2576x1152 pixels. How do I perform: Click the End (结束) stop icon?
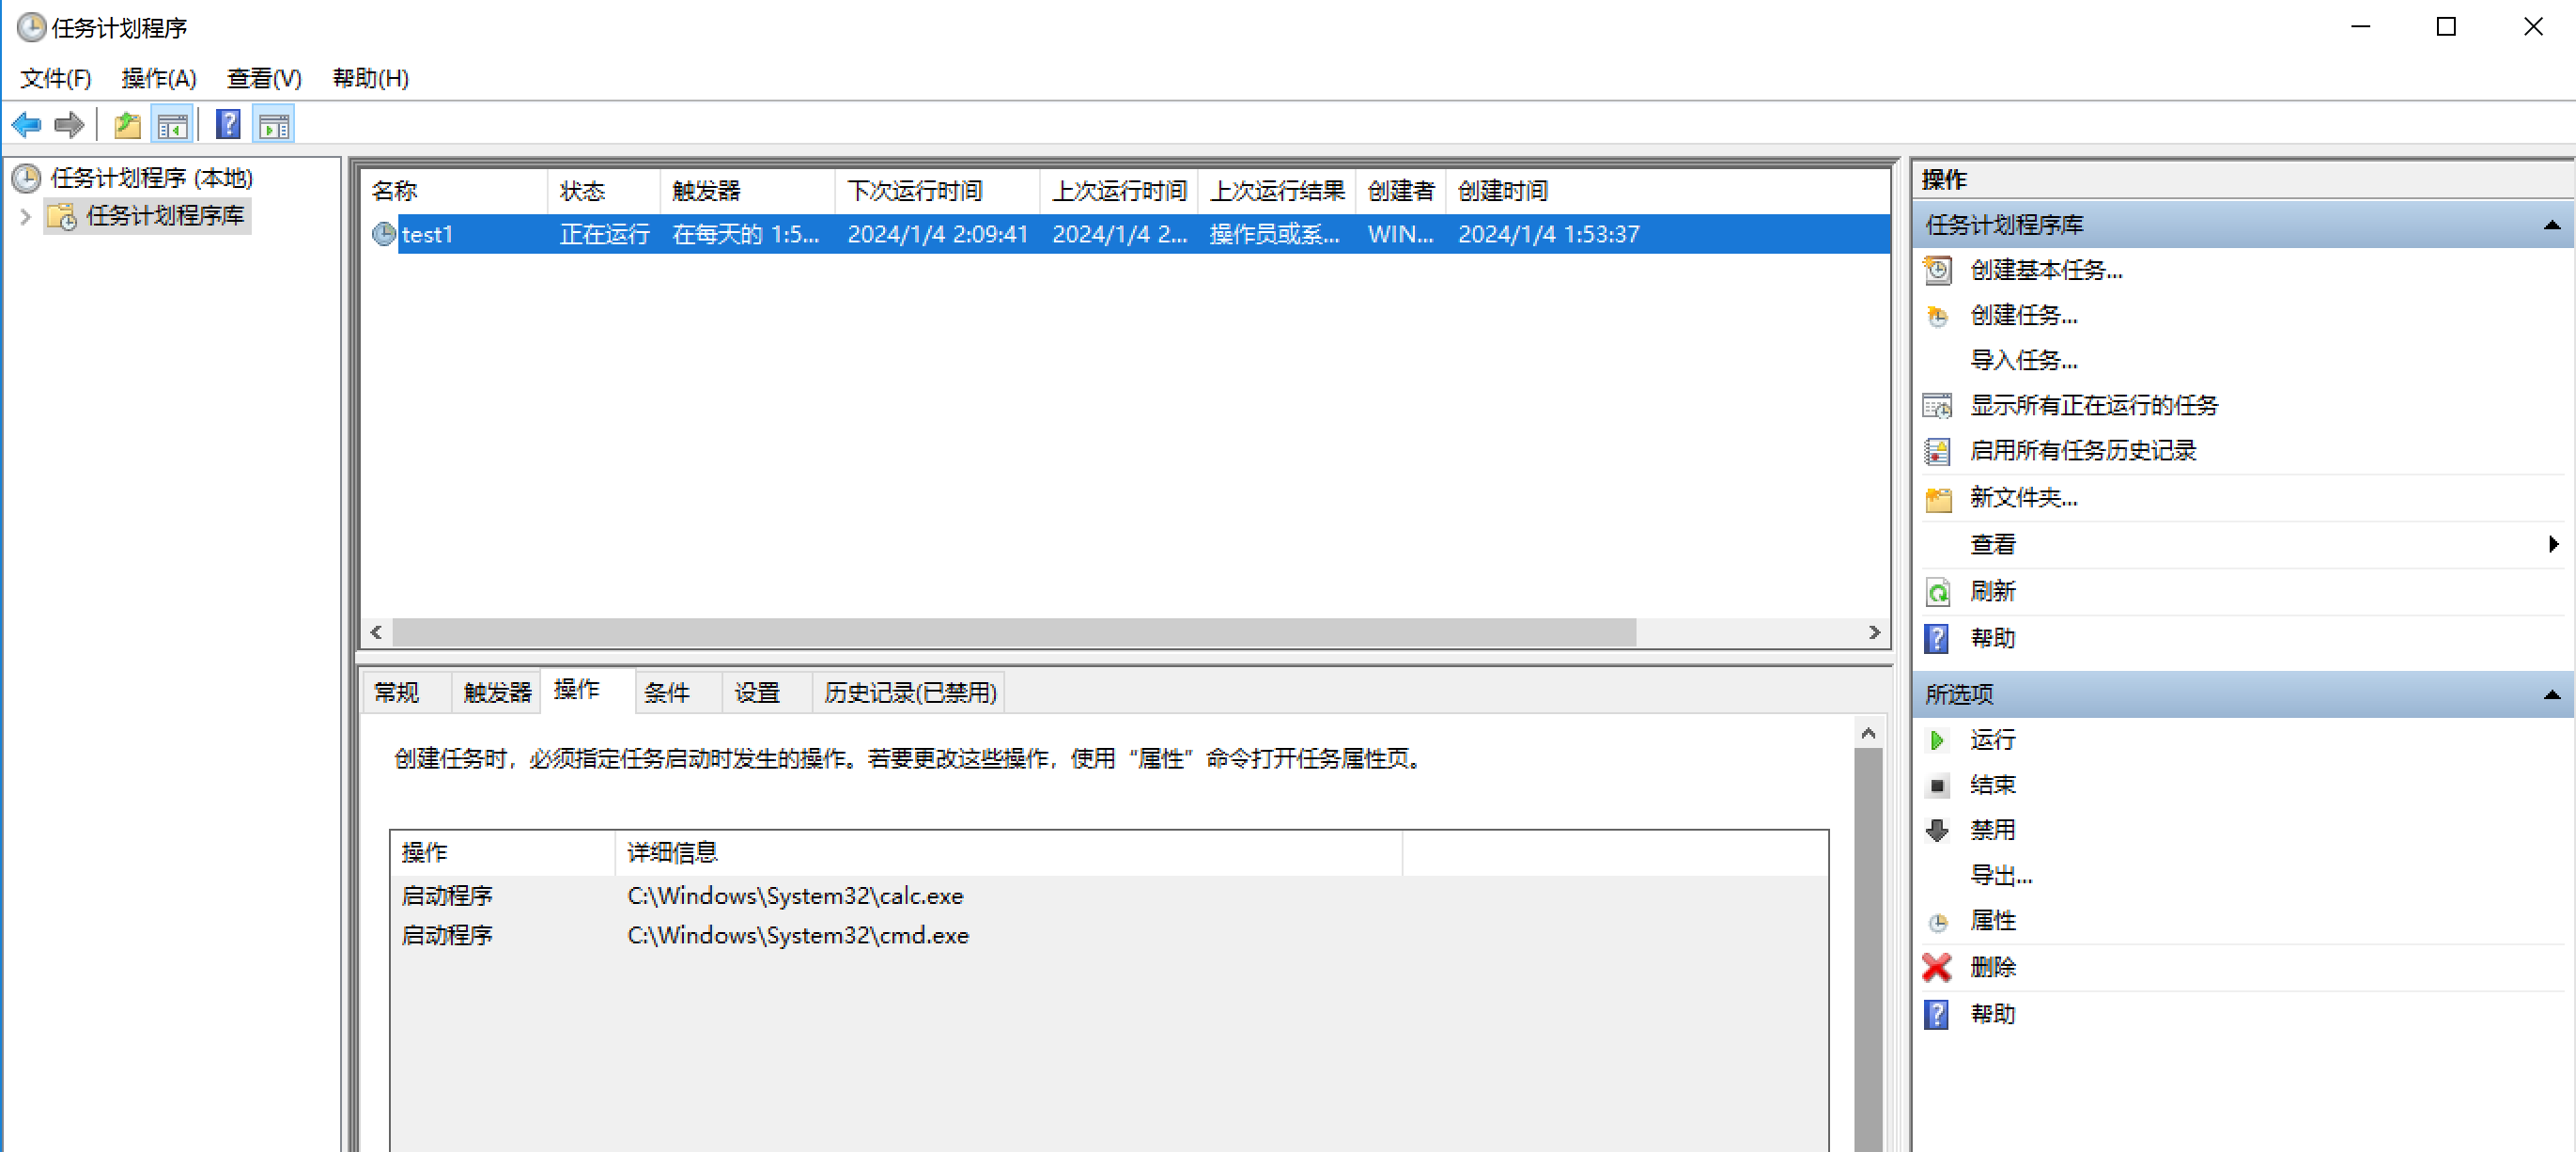point(1937,785)
